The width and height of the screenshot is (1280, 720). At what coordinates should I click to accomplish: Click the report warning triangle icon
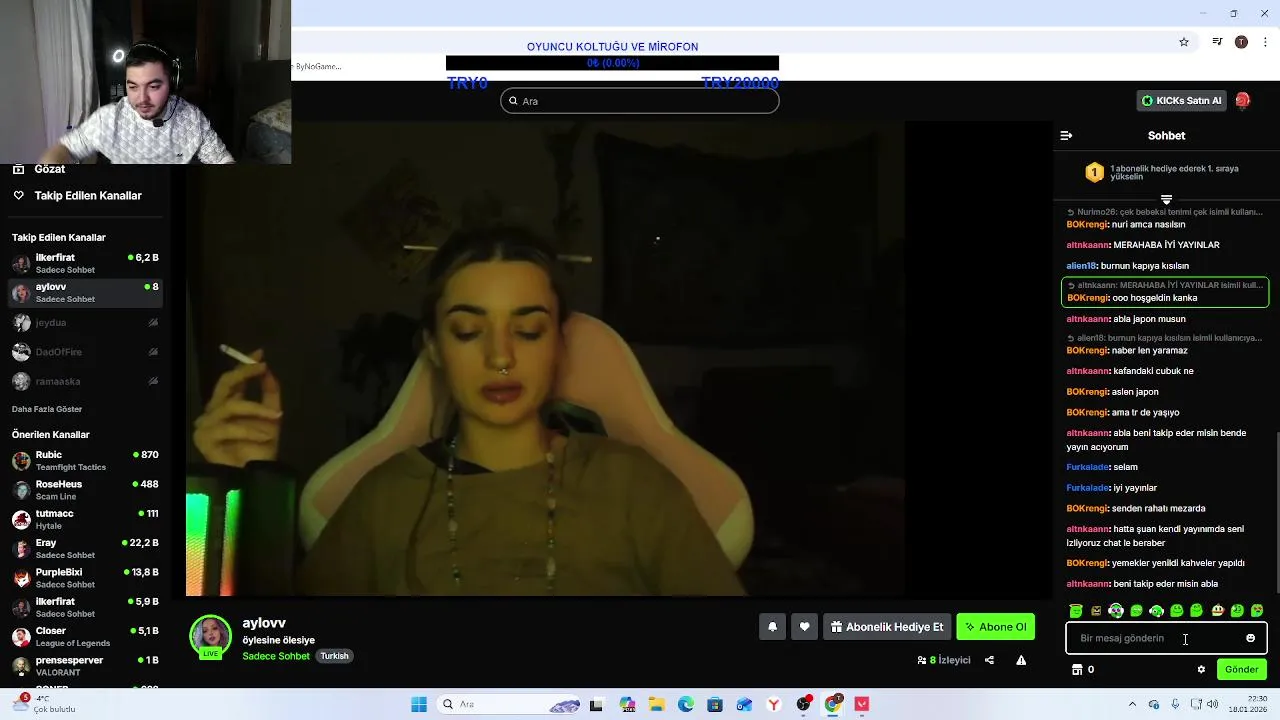point(1021,660)
